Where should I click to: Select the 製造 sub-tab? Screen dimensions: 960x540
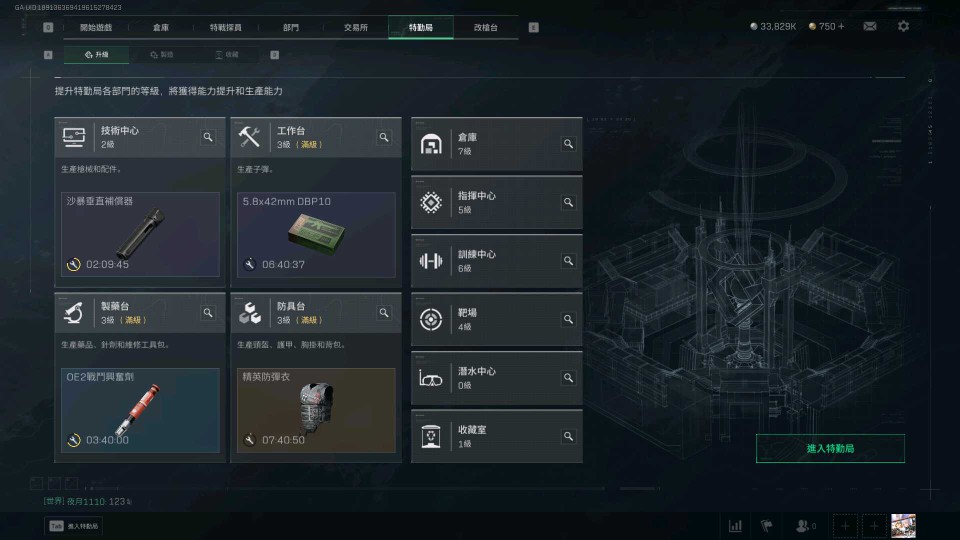pyautogui.click(x=162, y=54)
